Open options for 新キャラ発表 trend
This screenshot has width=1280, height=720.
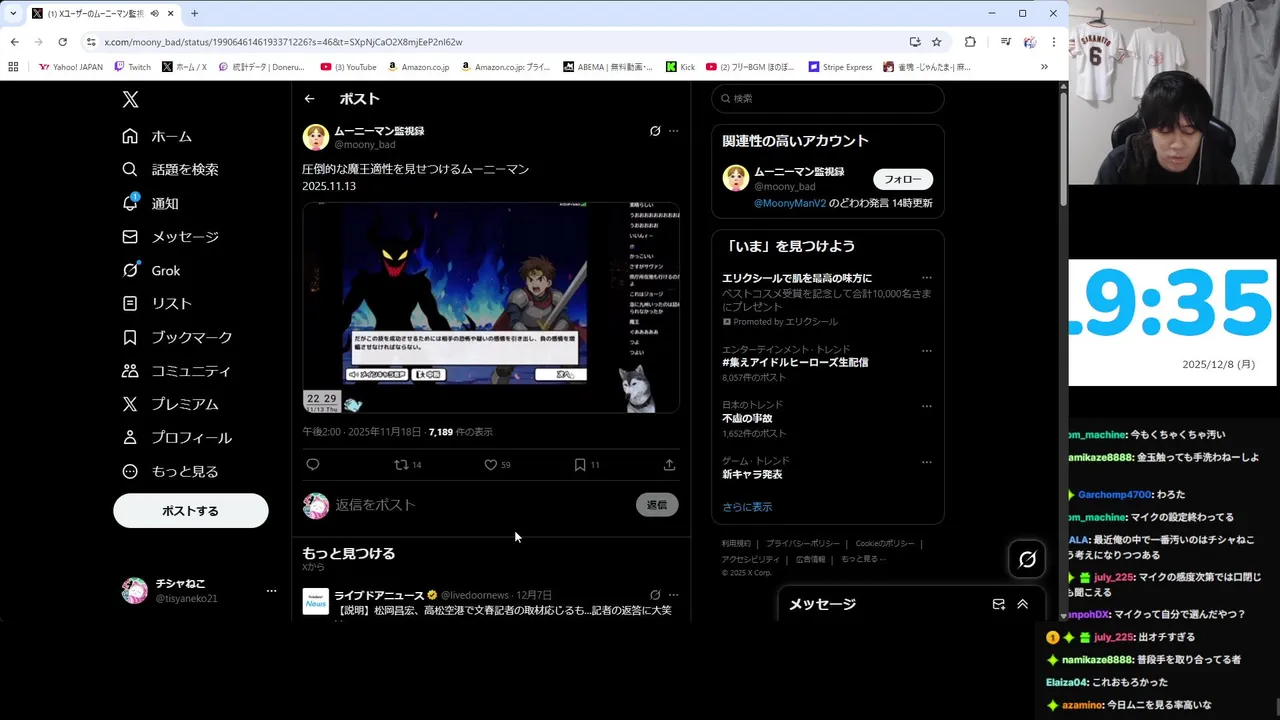pyautogui.click(x=927, y=462)
